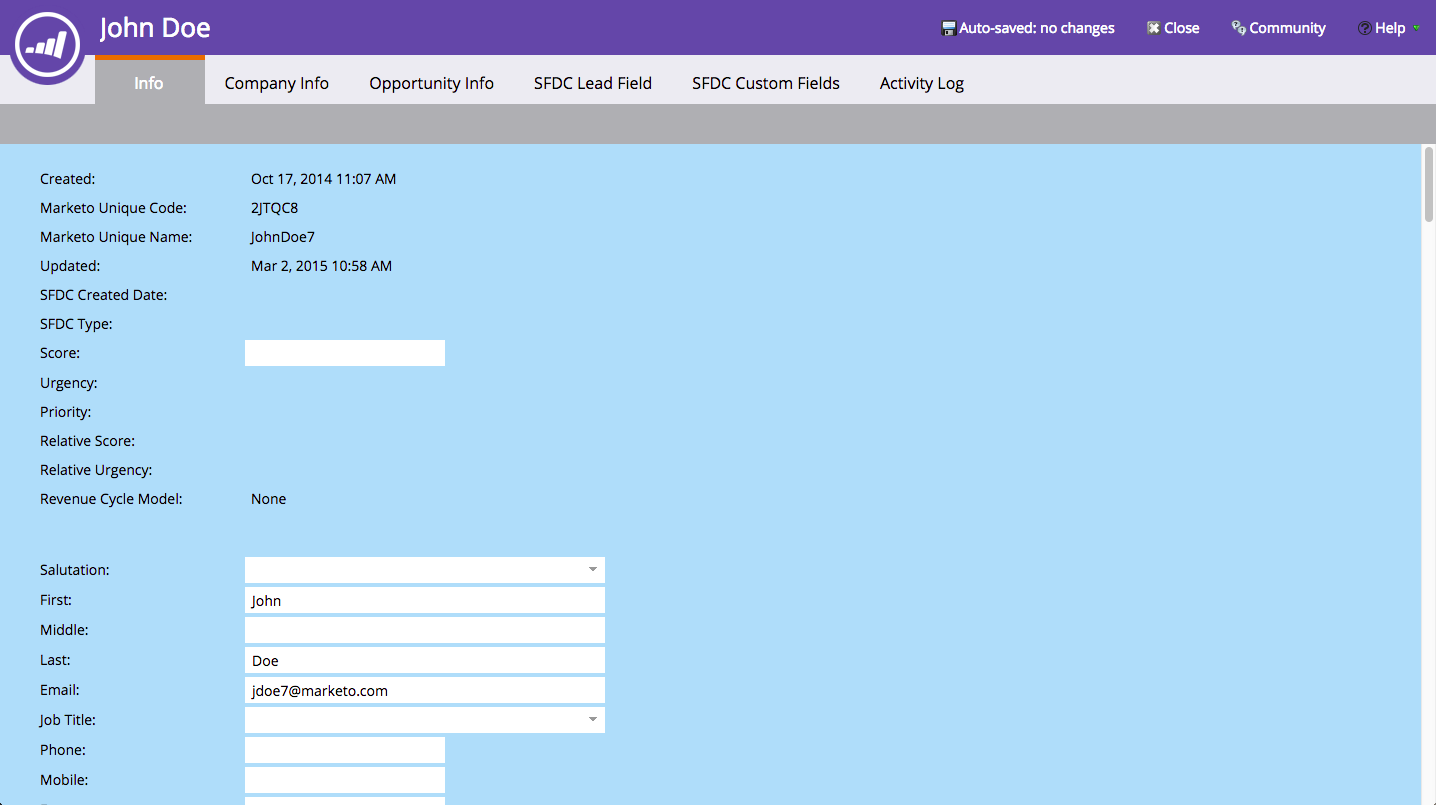Click the Relative Score label
This screenshot has width=1436, height=805.
[87, 441]
